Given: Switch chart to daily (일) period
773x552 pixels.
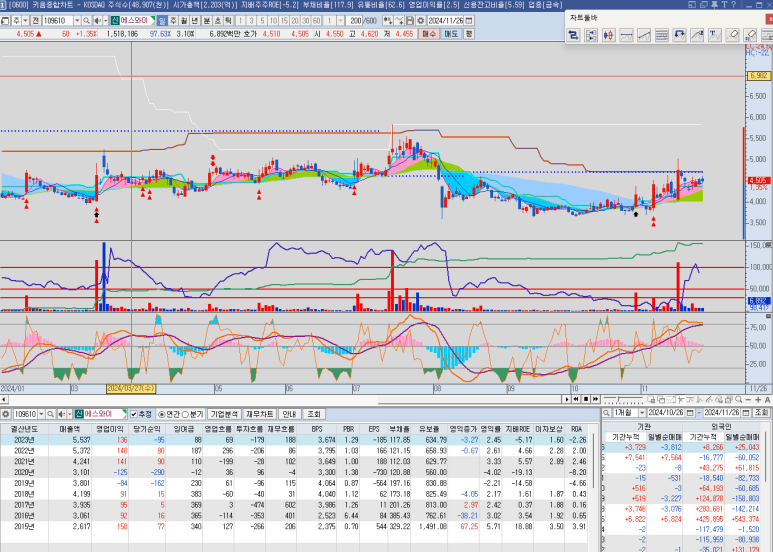Looking at the screenshot, I should click(162, 21).
